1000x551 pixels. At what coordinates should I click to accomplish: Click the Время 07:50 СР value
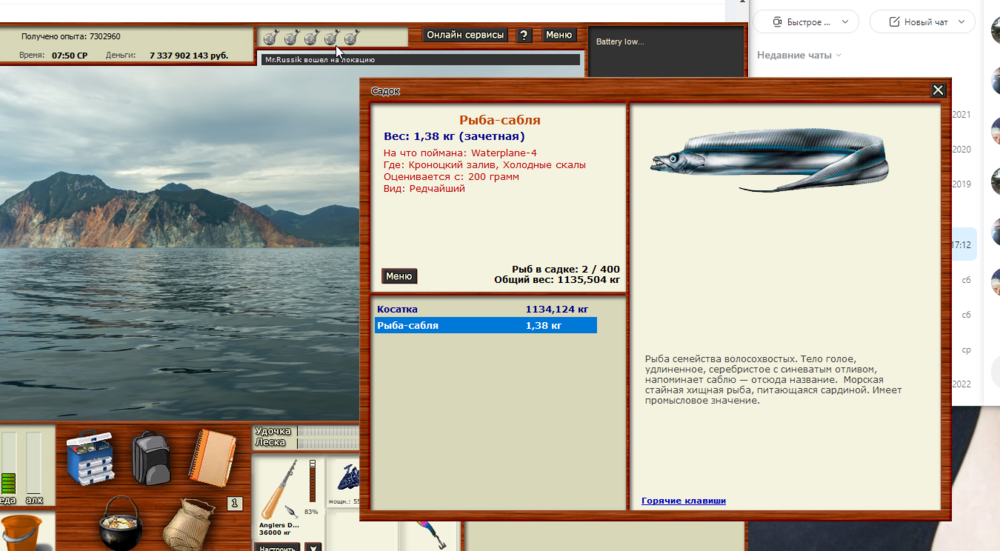point(70,55)
